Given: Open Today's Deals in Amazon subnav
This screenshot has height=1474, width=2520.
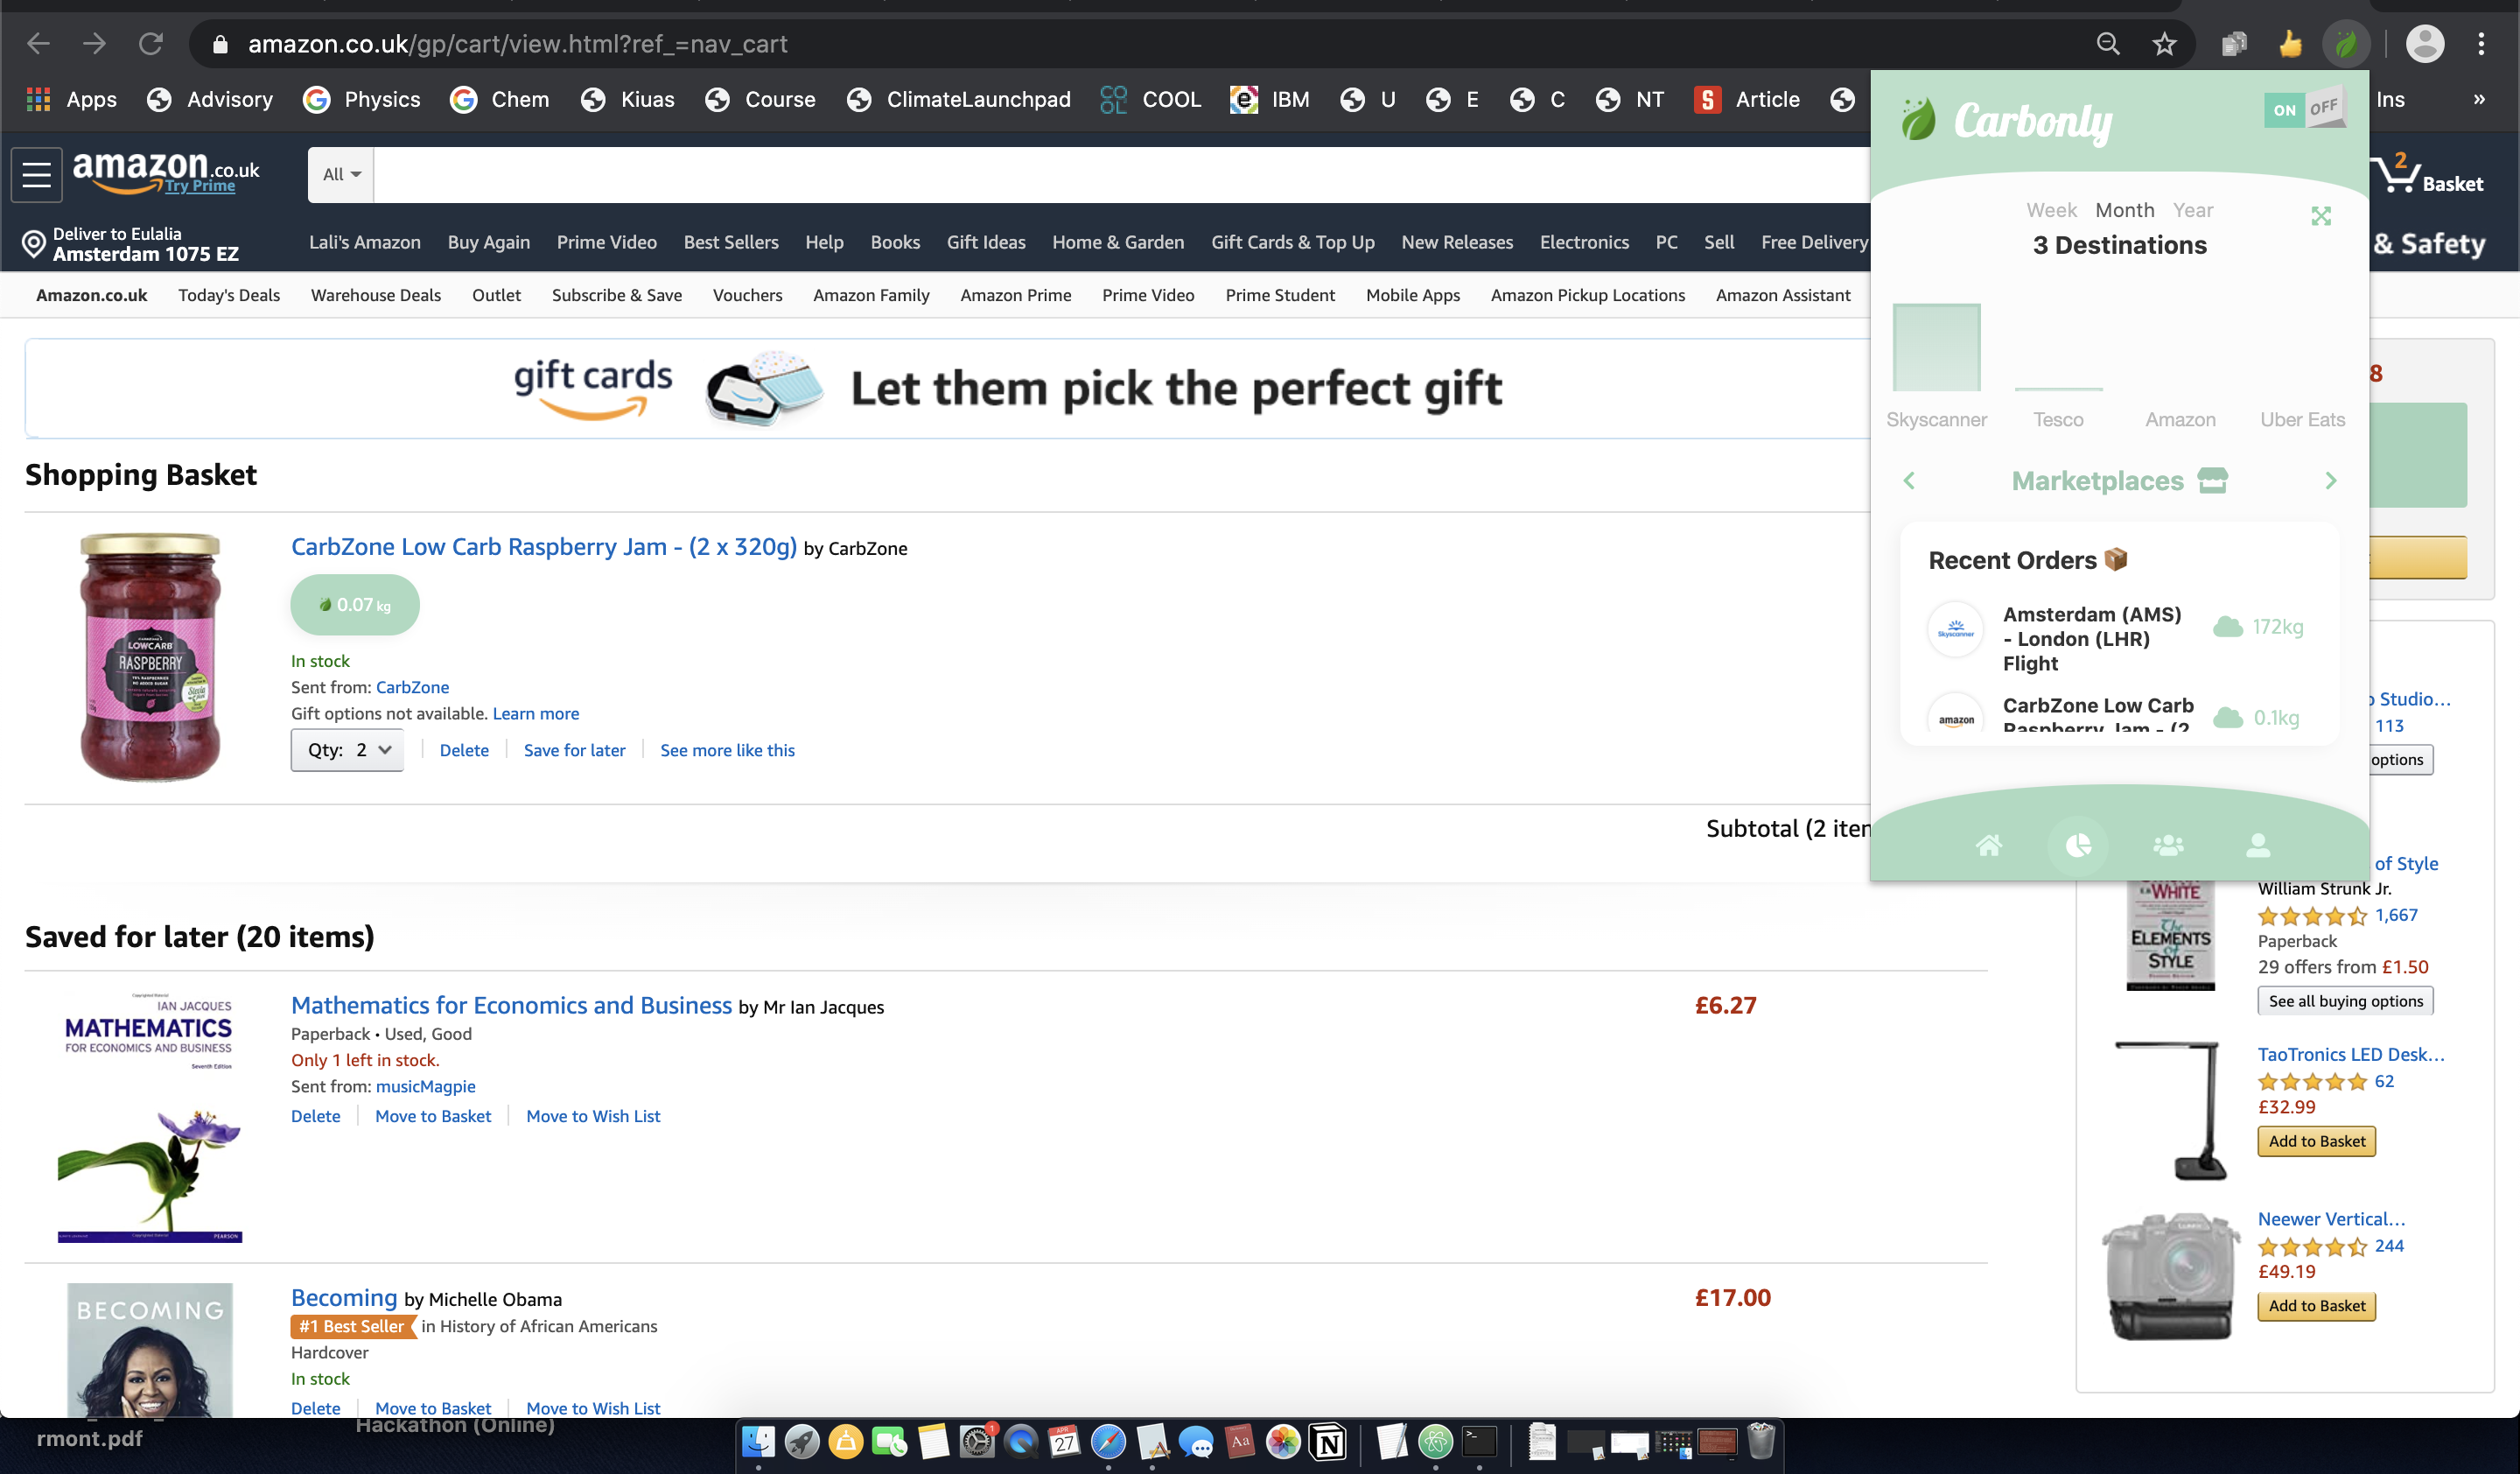Looking at the screenshot, I should click(229, 295).
